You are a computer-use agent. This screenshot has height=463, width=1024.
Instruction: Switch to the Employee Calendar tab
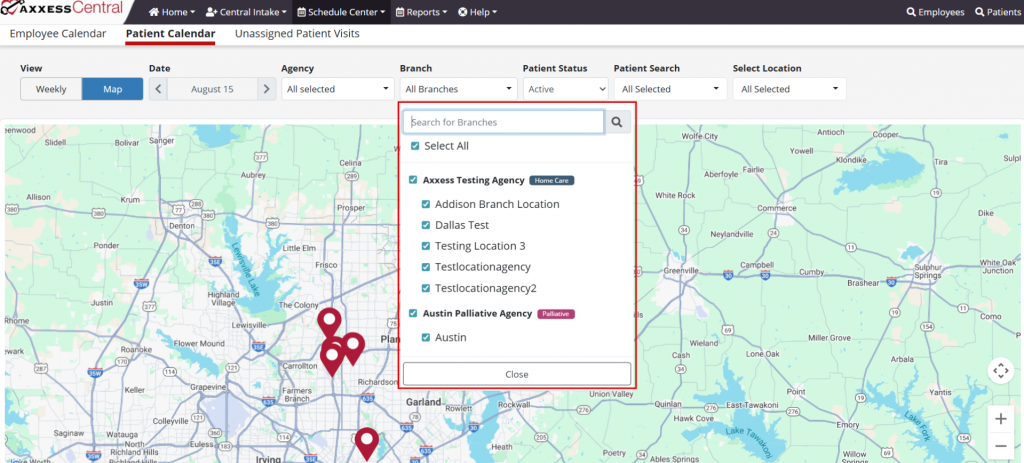point(57,34)
